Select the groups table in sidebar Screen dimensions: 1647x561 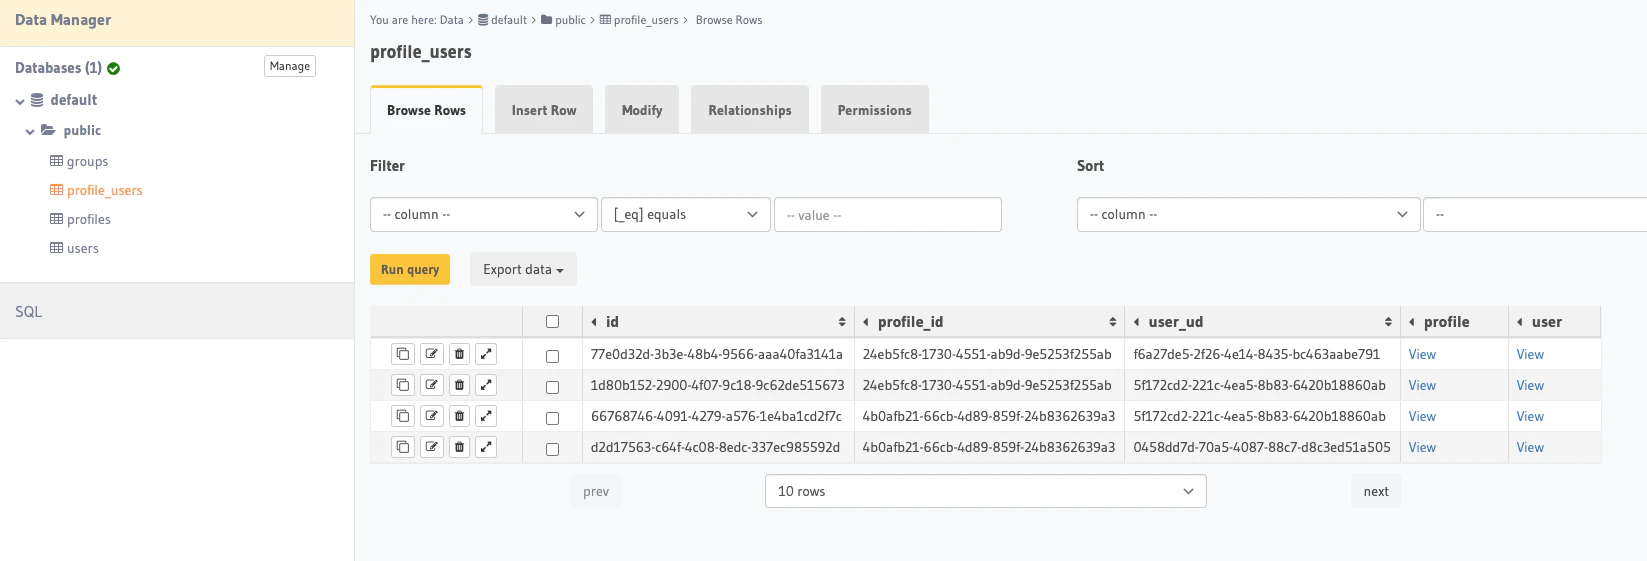tap(79, 161)
